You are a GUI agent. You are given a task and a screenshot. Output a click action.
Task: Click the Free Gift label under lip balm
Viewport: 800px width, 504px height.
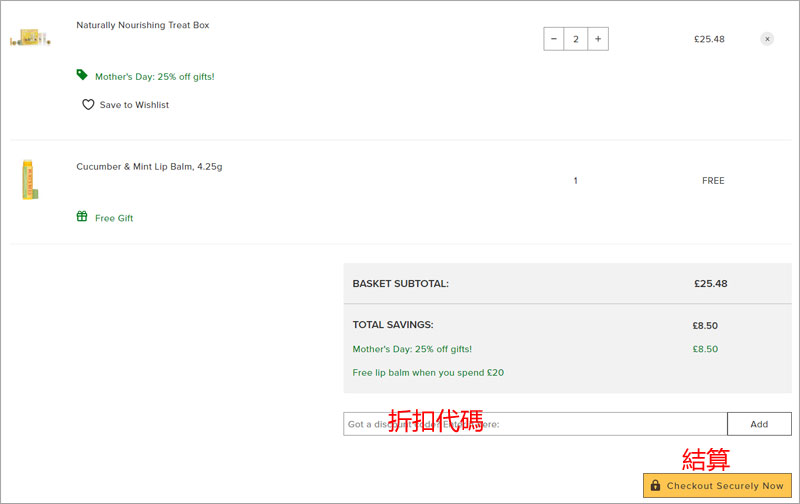114,218
